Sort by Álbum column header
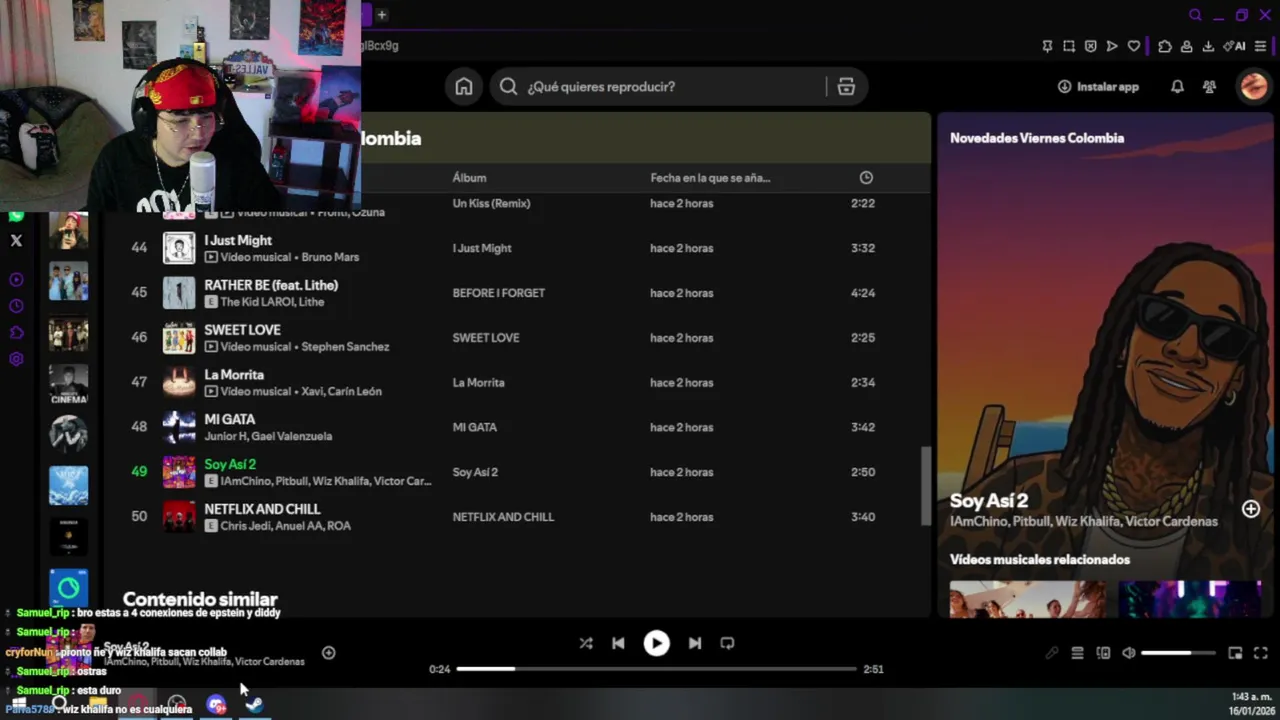 coord(469,178)
